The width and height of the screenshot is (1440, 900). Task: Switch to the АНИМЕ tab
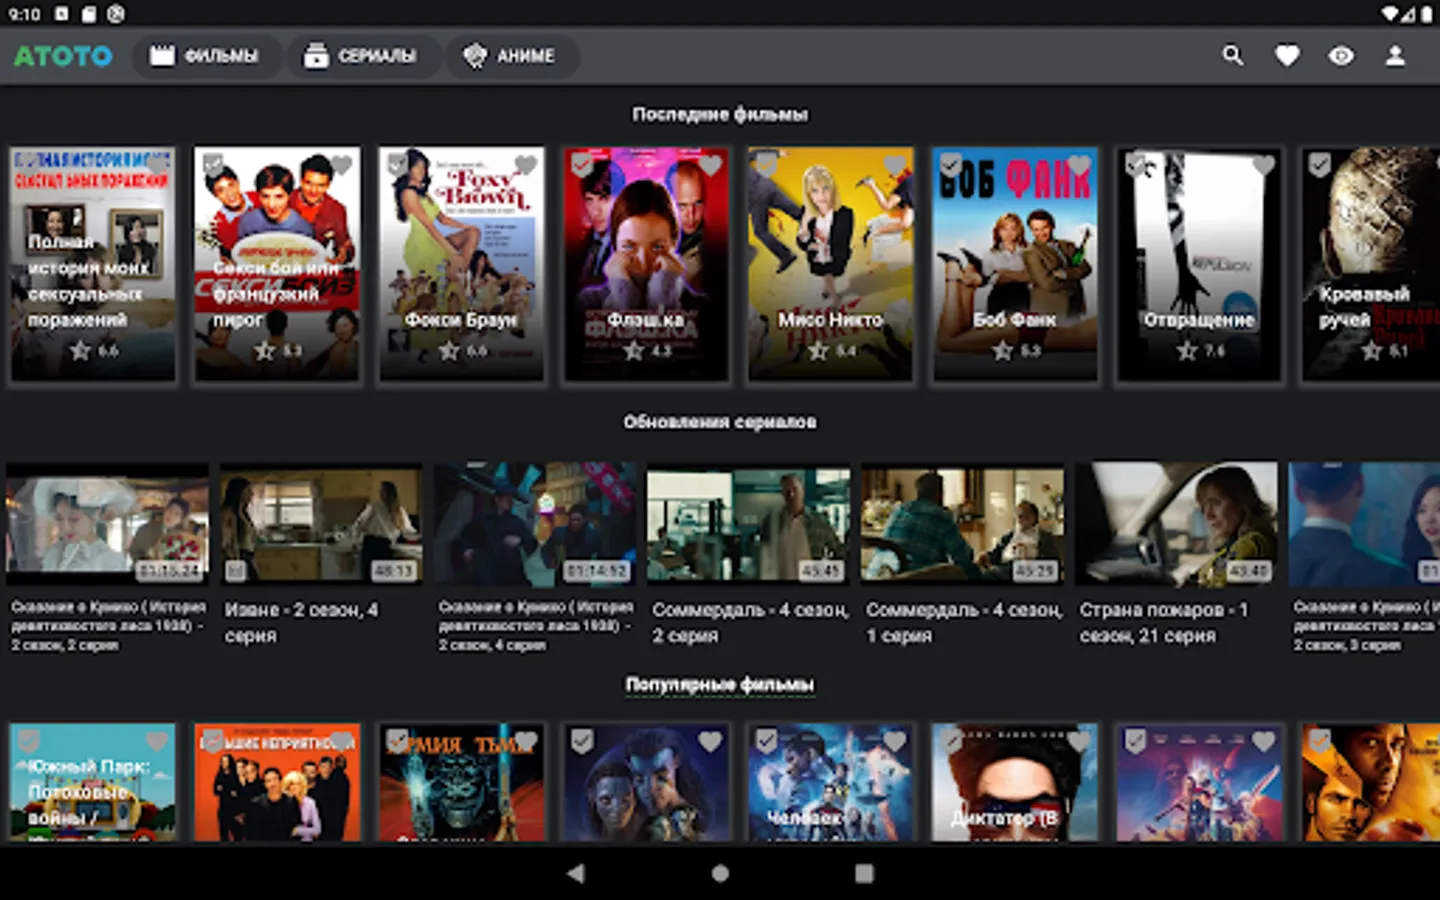pyautogui.click(x=510, y=56)
